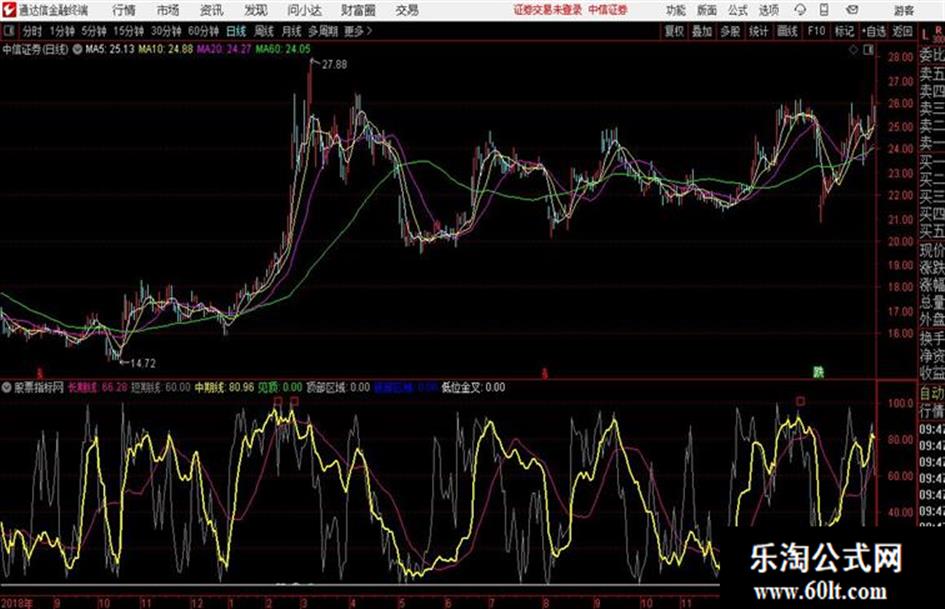
Task: Select the 周线 weekly period tab
Action: [x=263, y=31]
